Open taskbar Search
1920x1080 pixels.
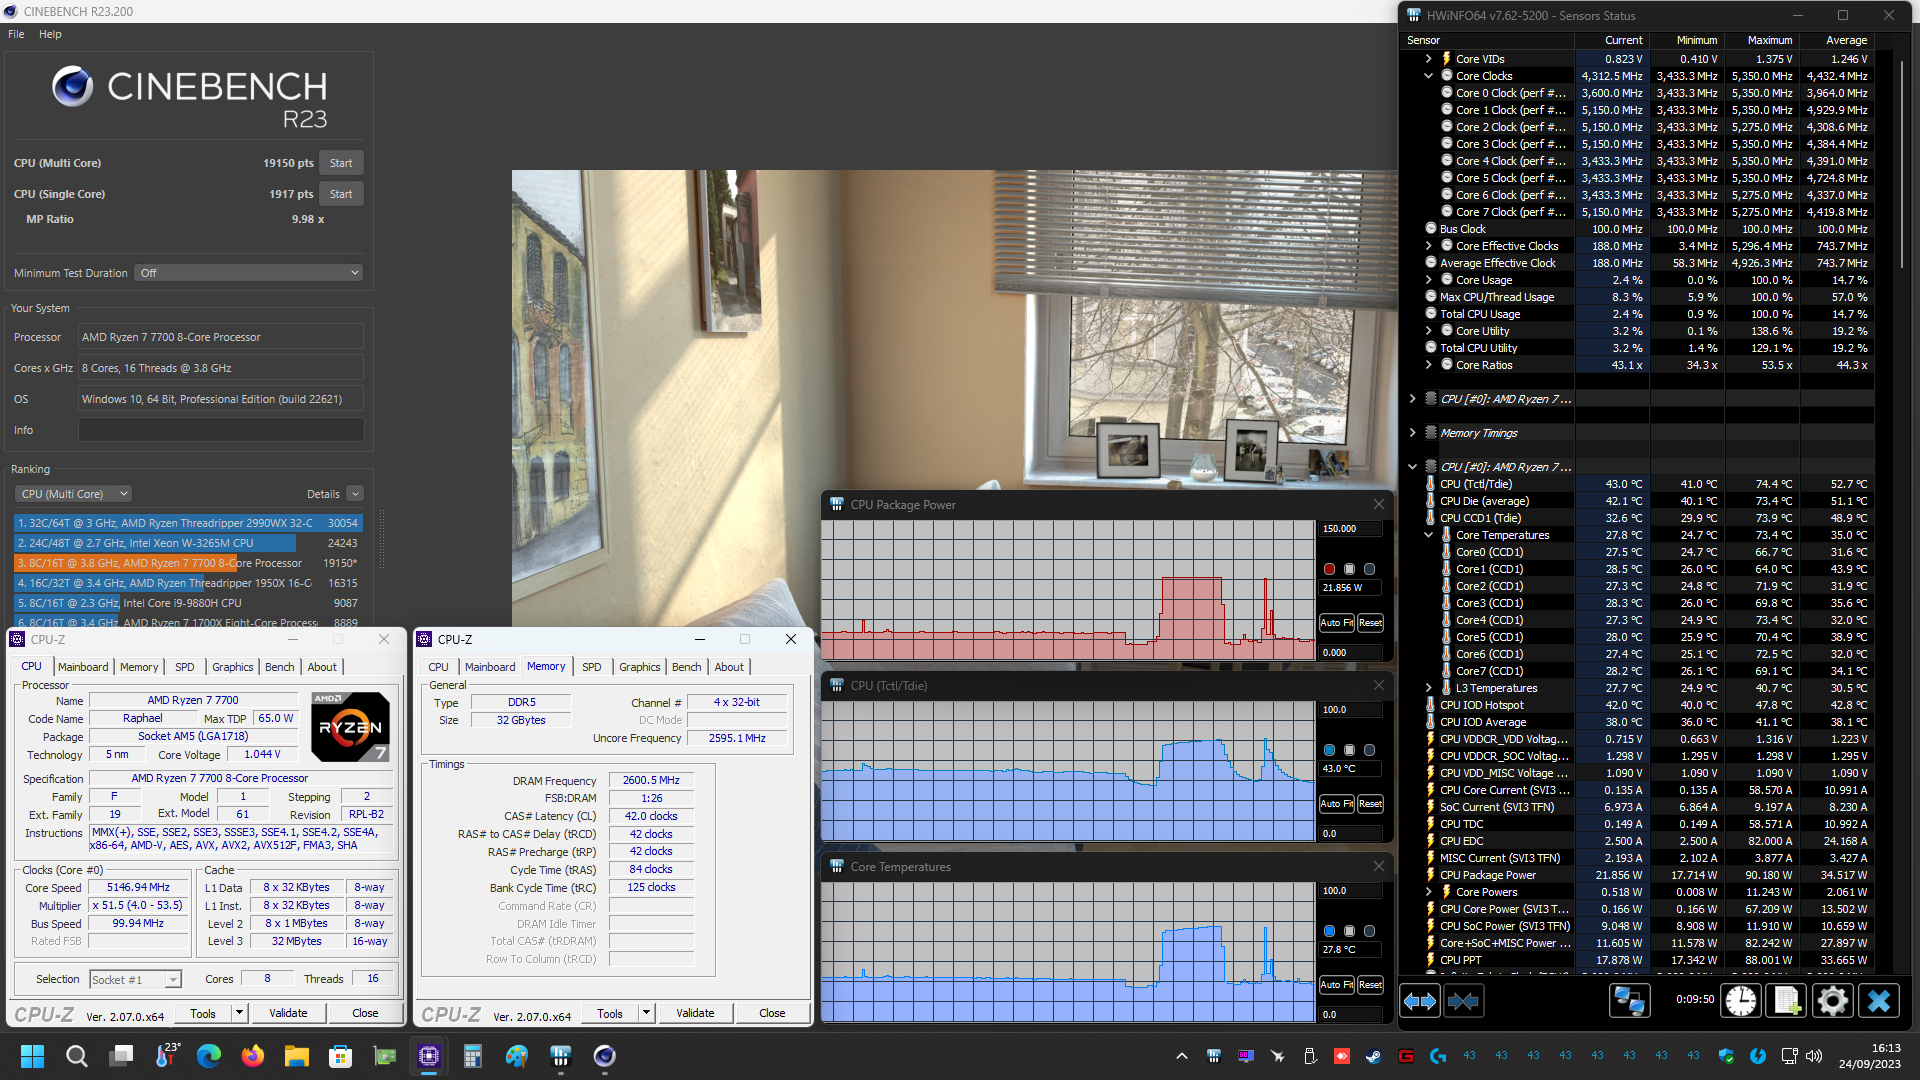76,1056
